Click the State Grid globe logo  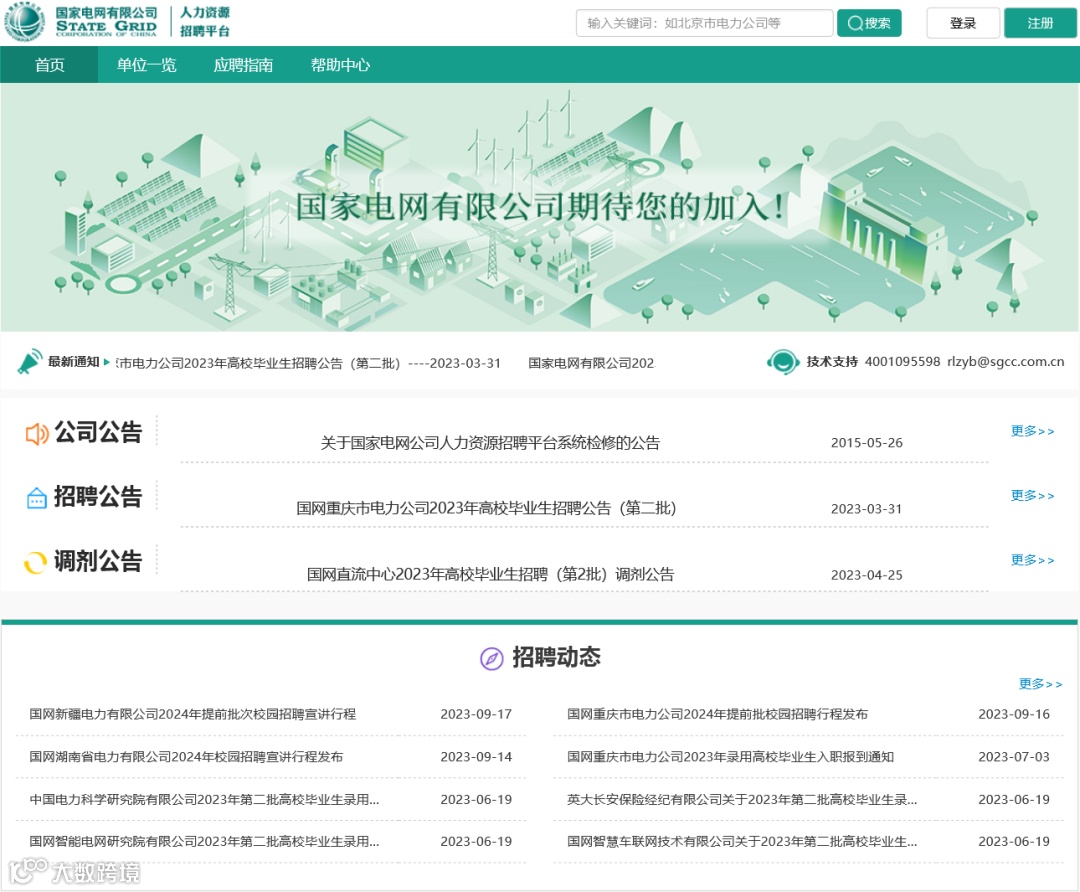(25, 21)
